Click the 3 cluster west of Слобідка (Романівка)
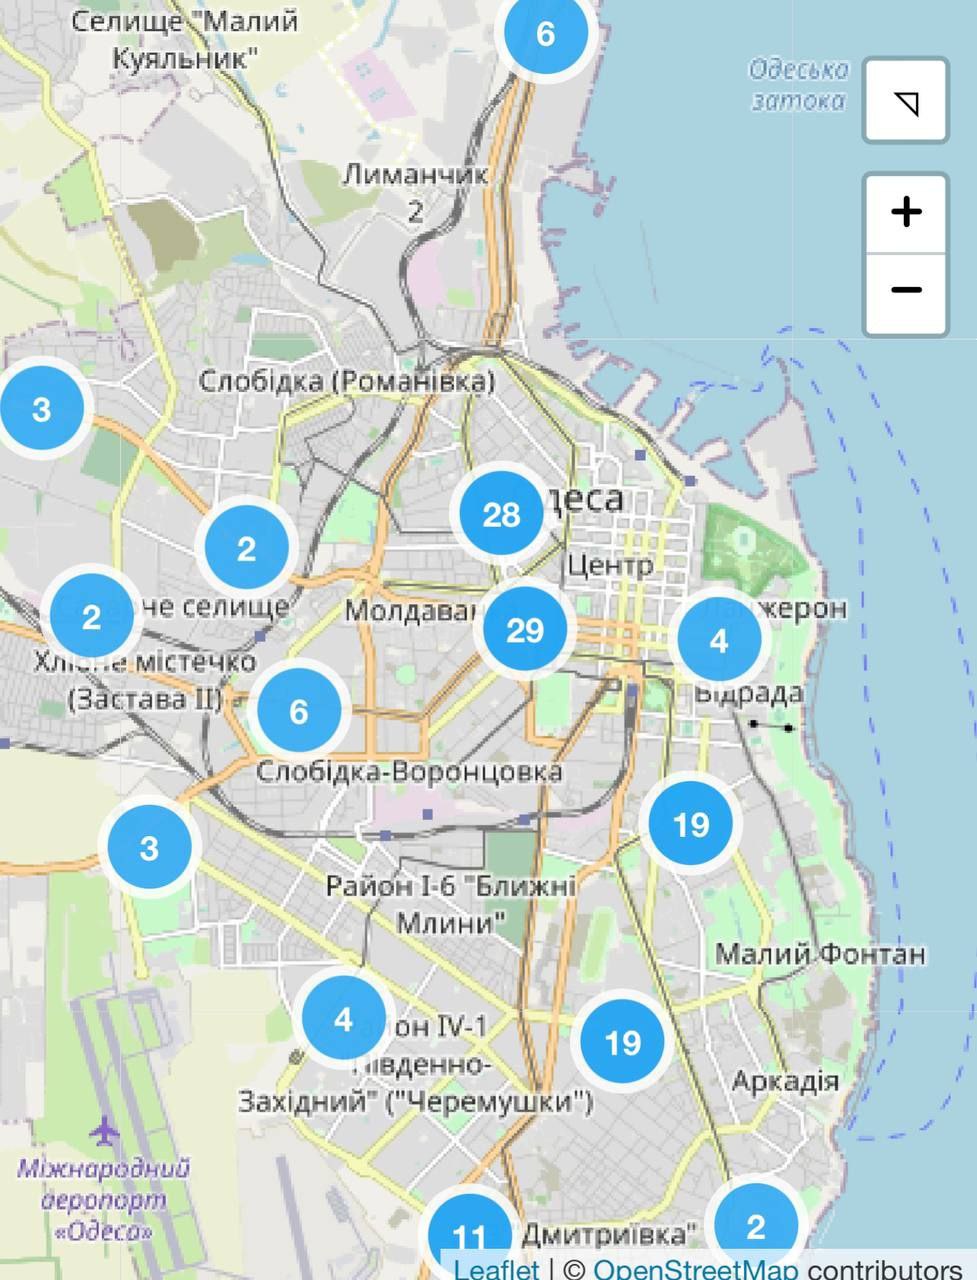 [41, 409]
